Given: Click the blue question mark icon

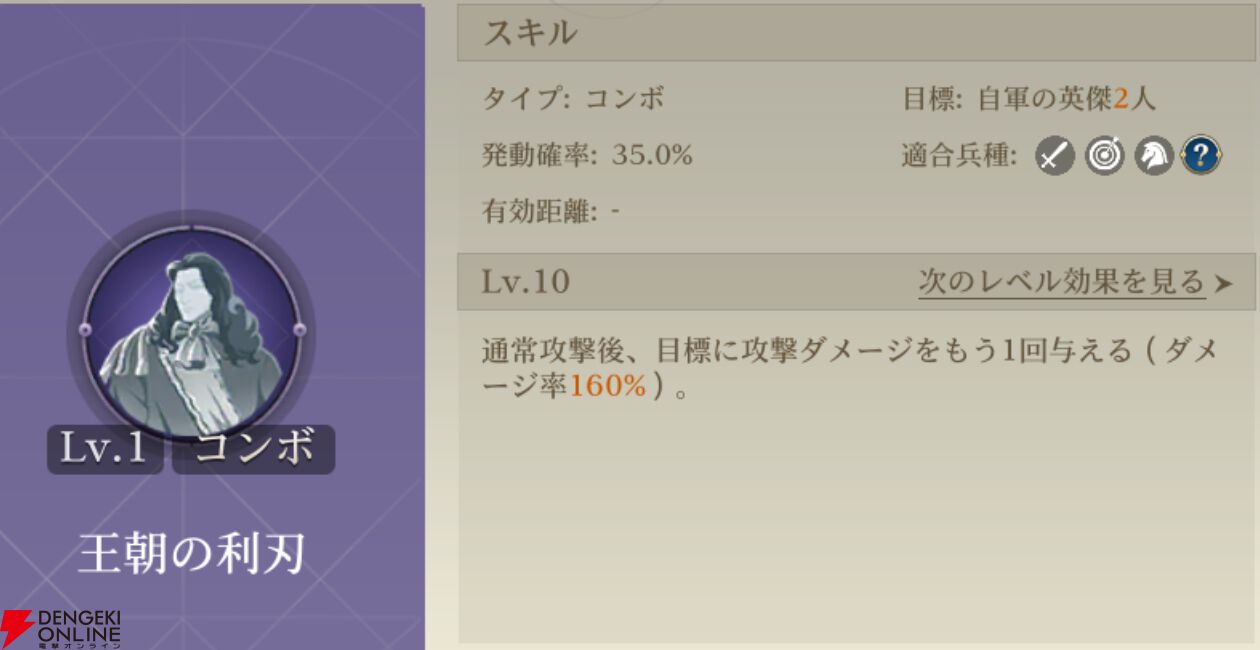Looking at the screenshot, I should click(x=1201, y=156).
